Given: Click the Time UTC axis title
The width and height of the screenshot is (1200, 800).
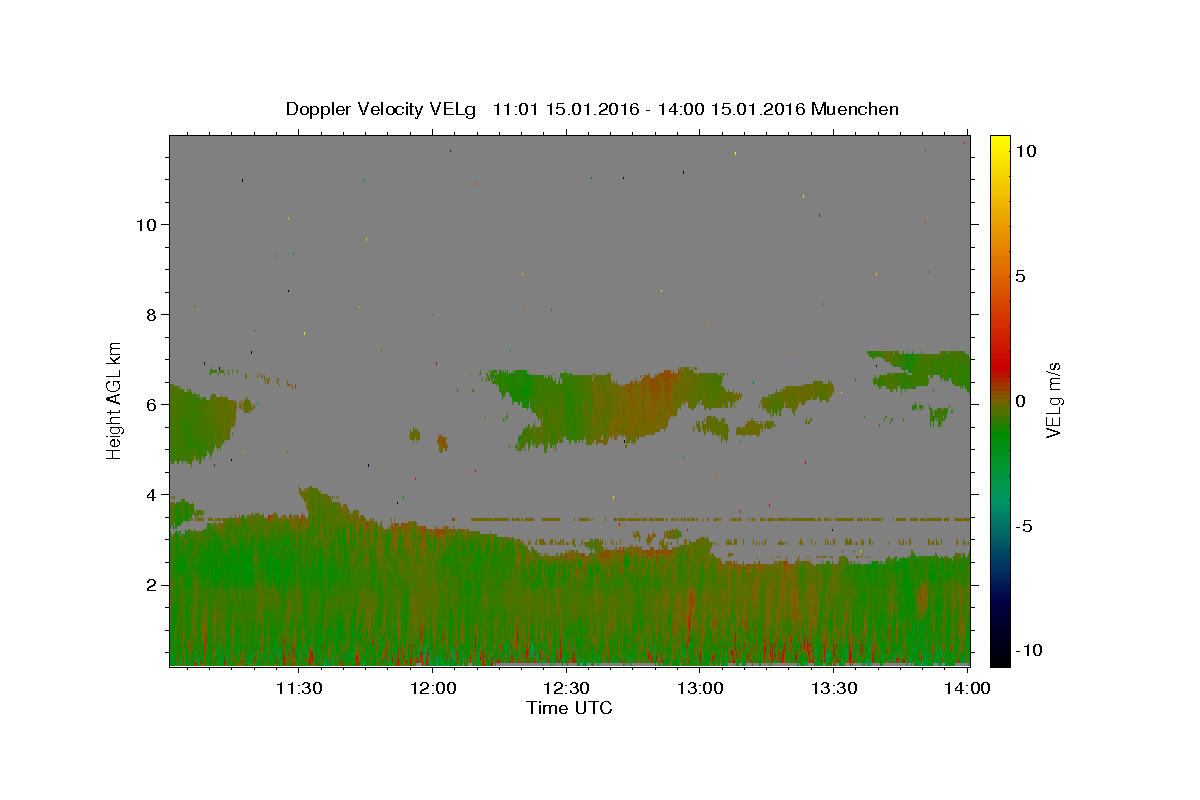Looking at the screenshot, I should 569,708.
